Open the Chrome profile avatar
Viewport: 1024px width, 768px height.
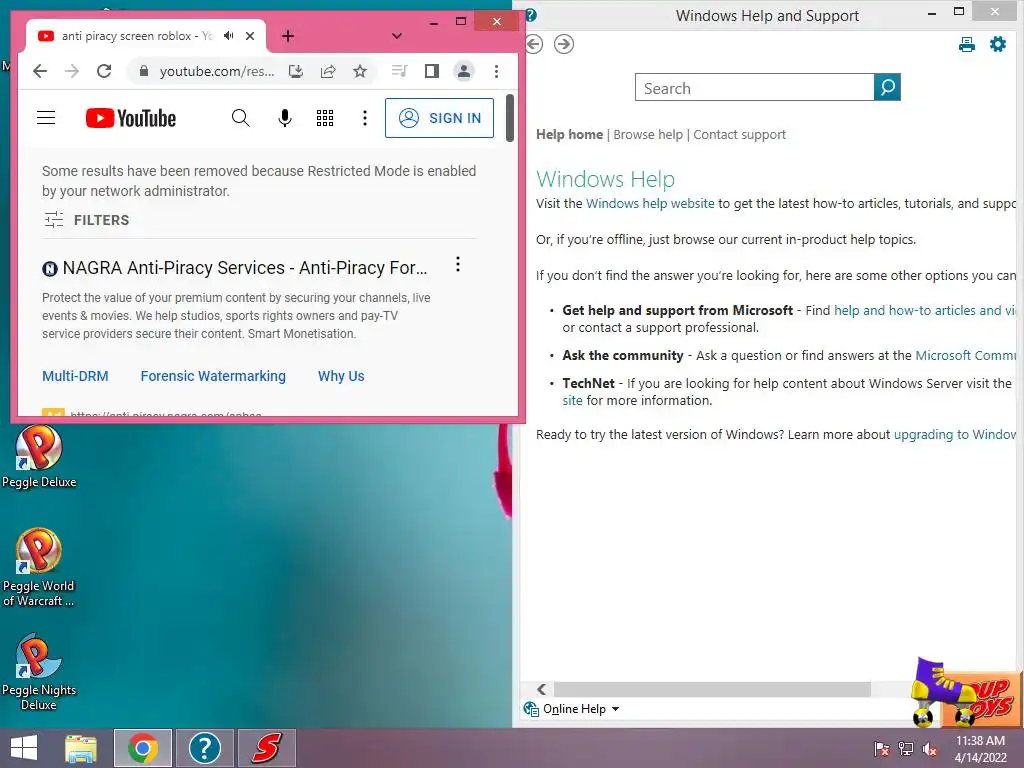464,71
